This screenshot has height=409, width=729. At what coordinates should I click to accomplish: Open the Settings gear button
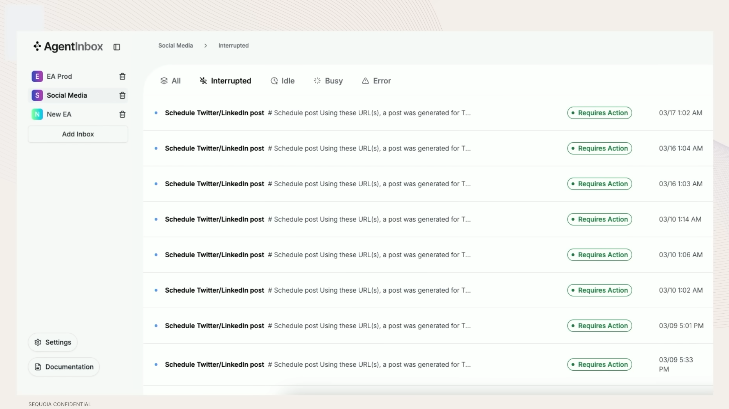point(53,343)
